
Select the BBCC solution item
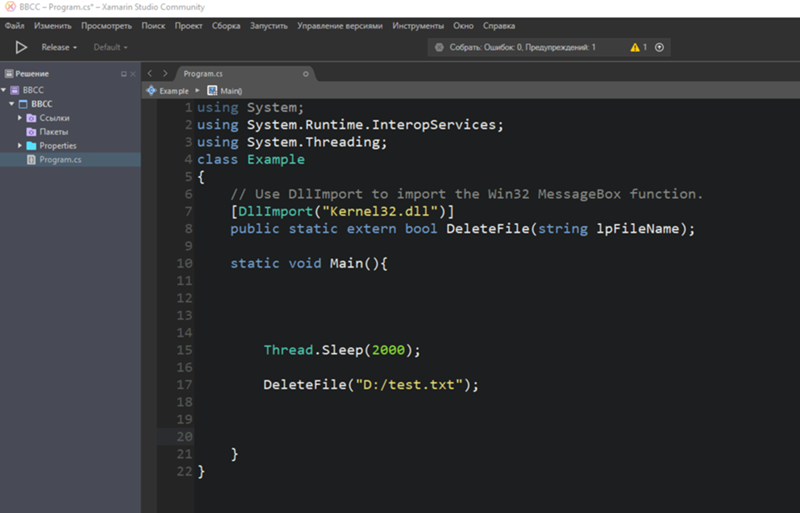[x=33, y=90]
